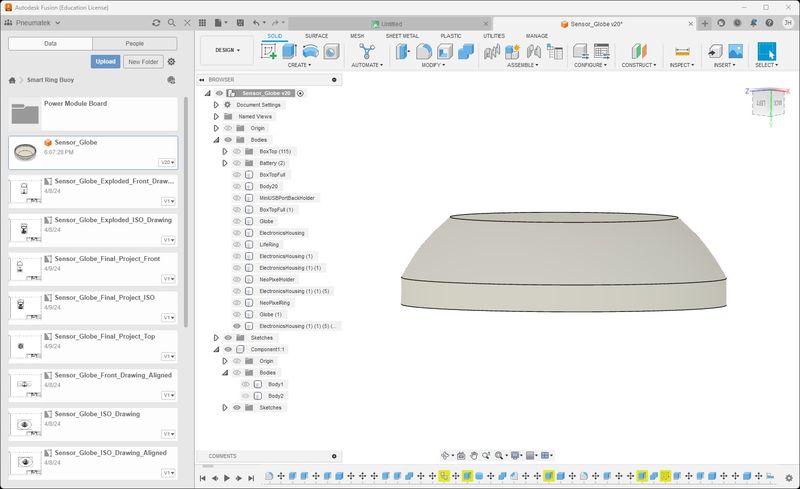This screenshot has height=489, width=800.
Task: Click the Measure icon under Inspect
Action: (x=683, y=51)
